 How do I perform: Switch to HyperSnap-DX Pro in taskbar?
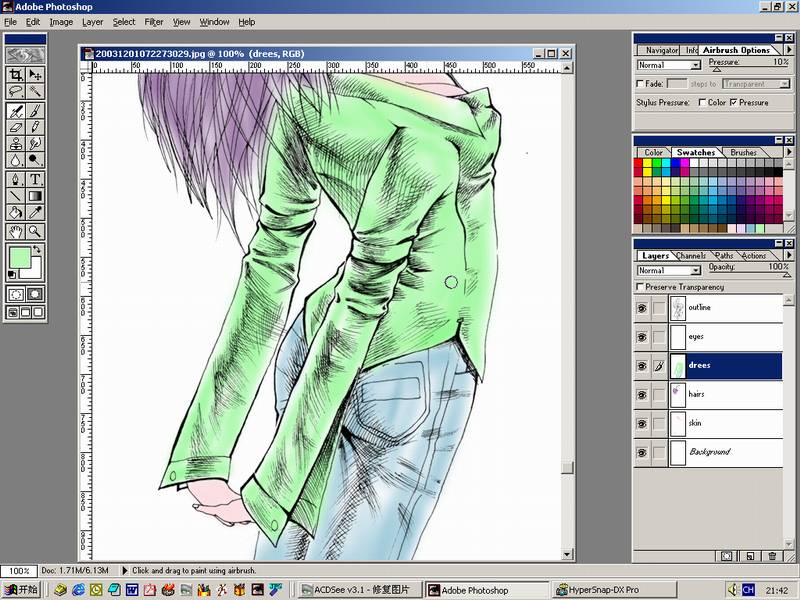pyautogui.click(x=615, y=590)
